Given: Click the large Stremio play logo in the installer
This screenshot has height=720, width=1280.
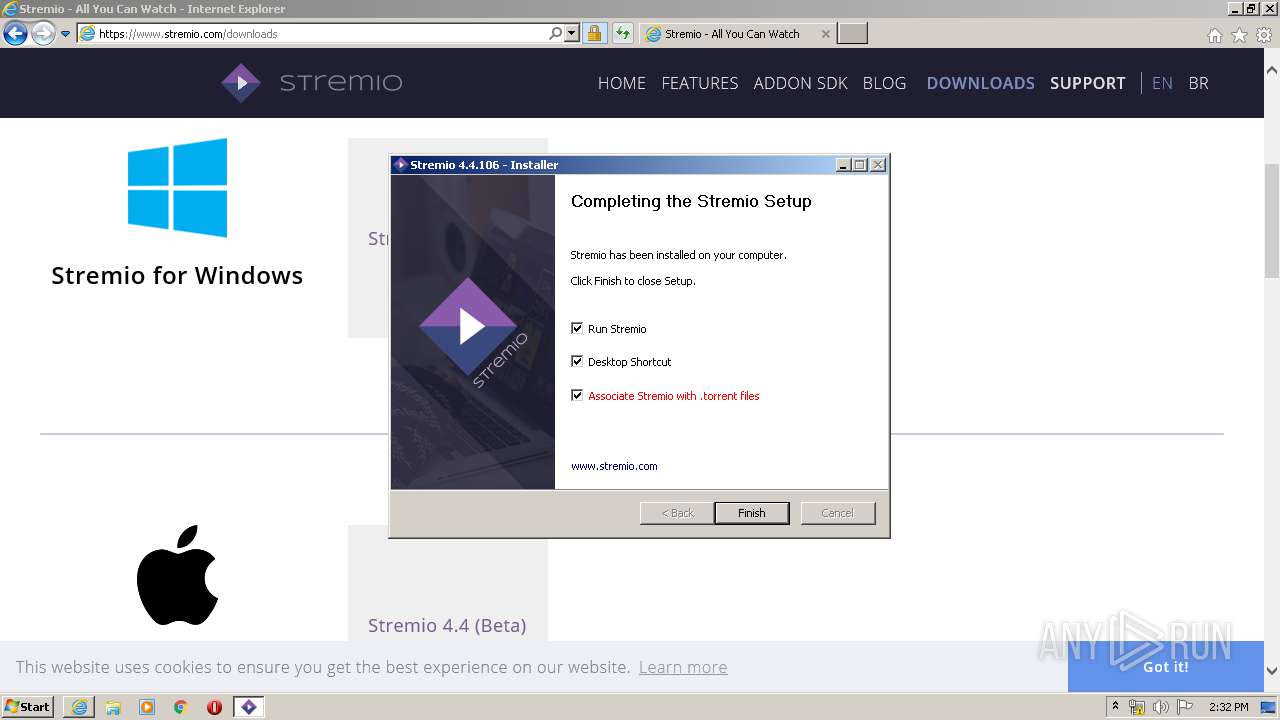Looking at the screenshot, I should pos(469,326).
